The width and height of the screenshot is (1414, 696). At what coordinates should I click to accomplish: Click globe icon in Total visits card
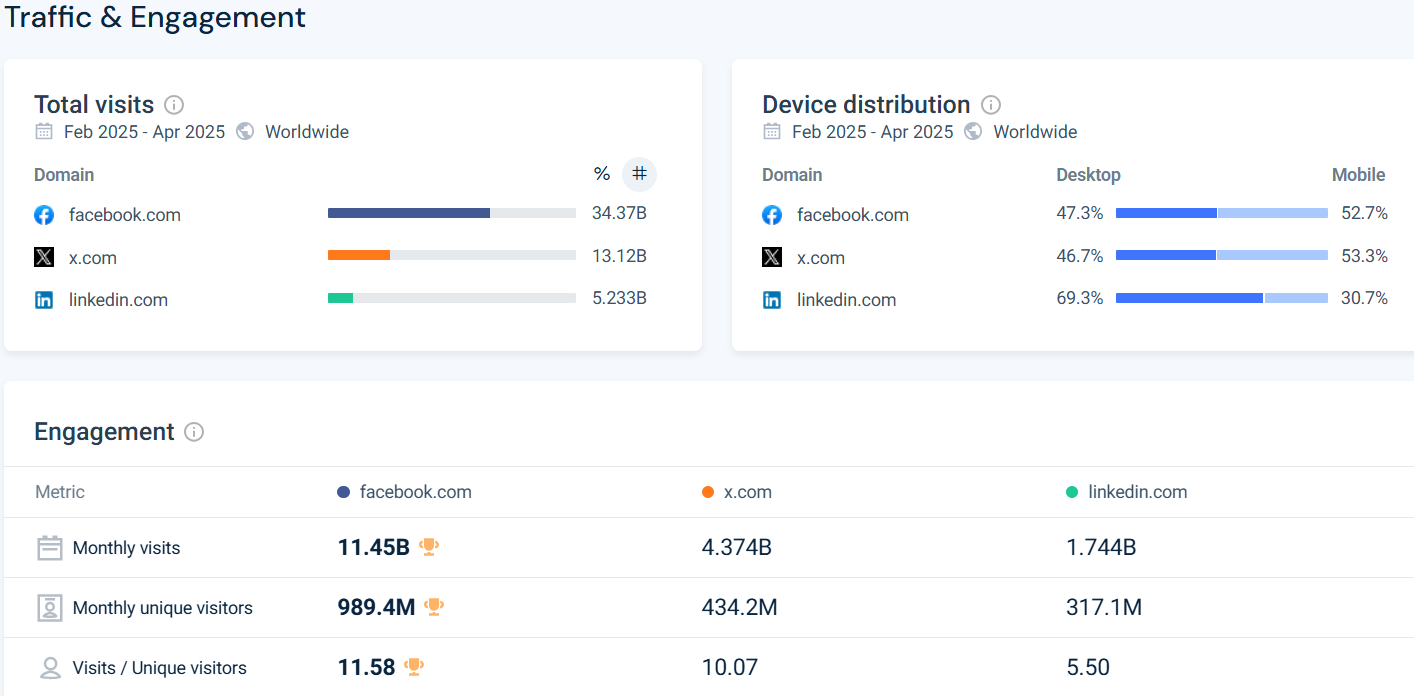click(x=245, y=132)
